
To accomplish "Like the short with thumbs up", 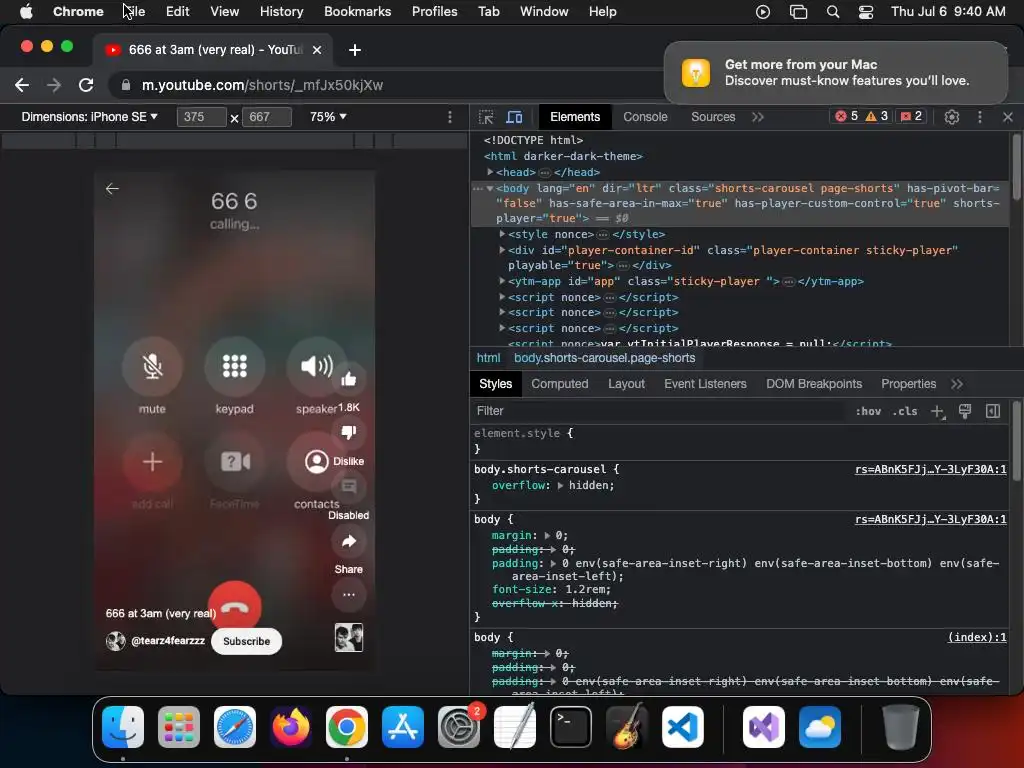I will point(349,379).
